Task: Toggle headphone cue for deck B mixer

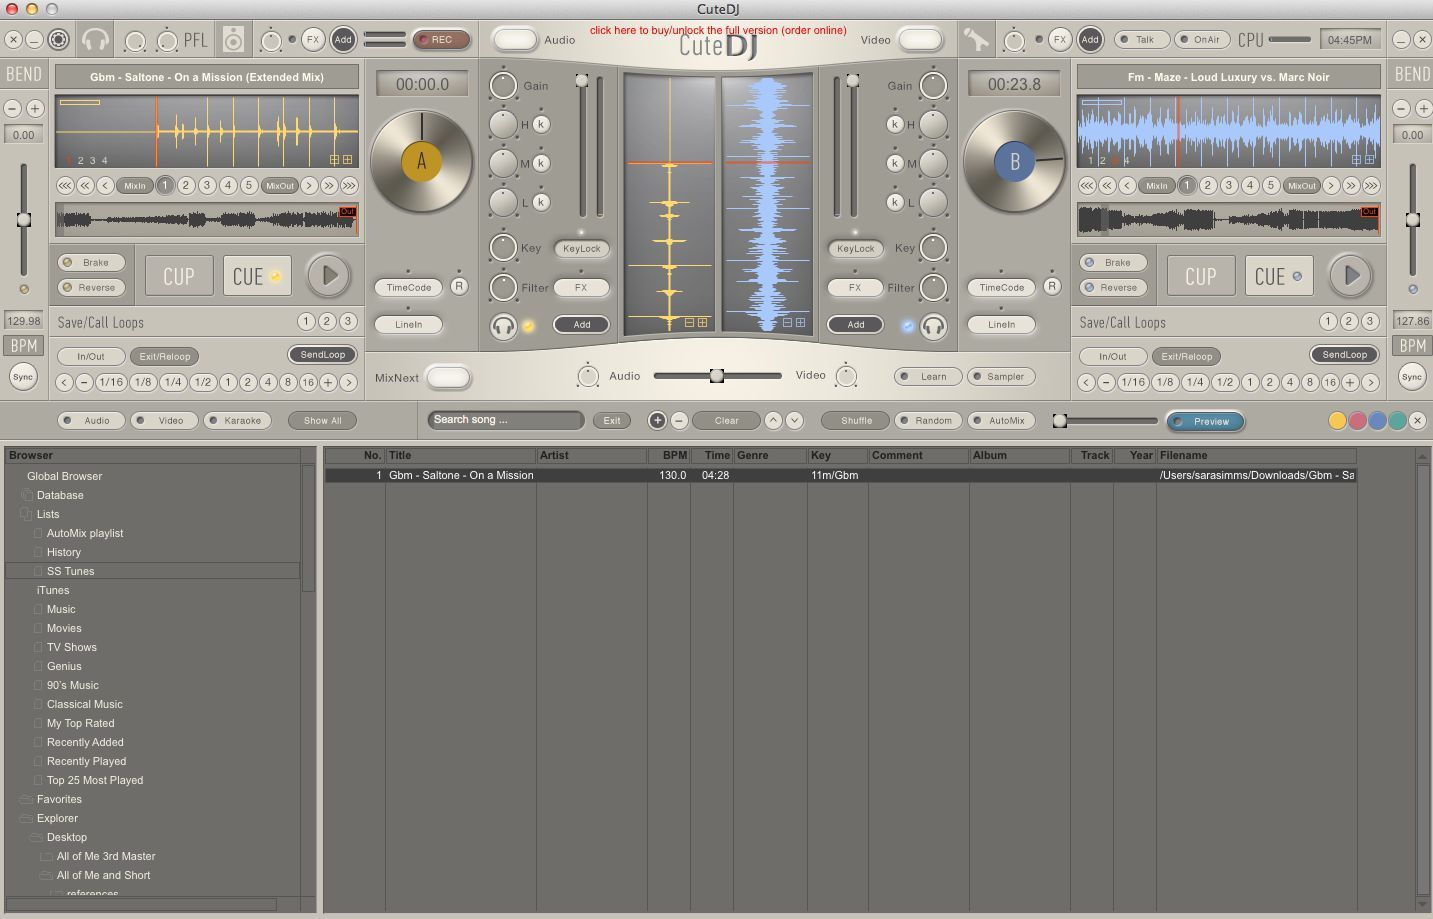Action: pyautogui.click(x=933, y=325)
